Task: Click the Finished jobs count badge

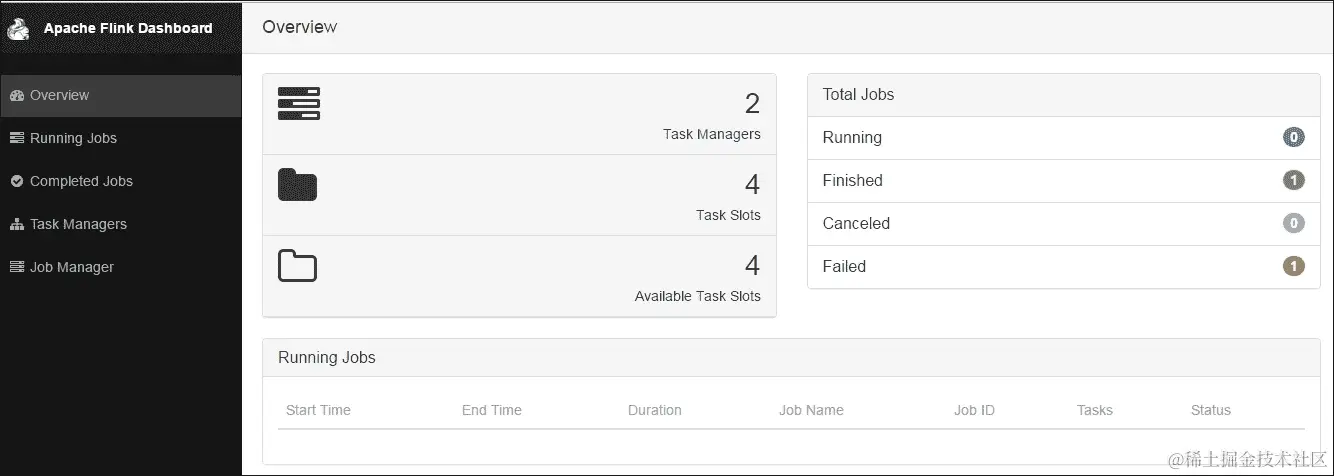Action: click(1293, 180)
